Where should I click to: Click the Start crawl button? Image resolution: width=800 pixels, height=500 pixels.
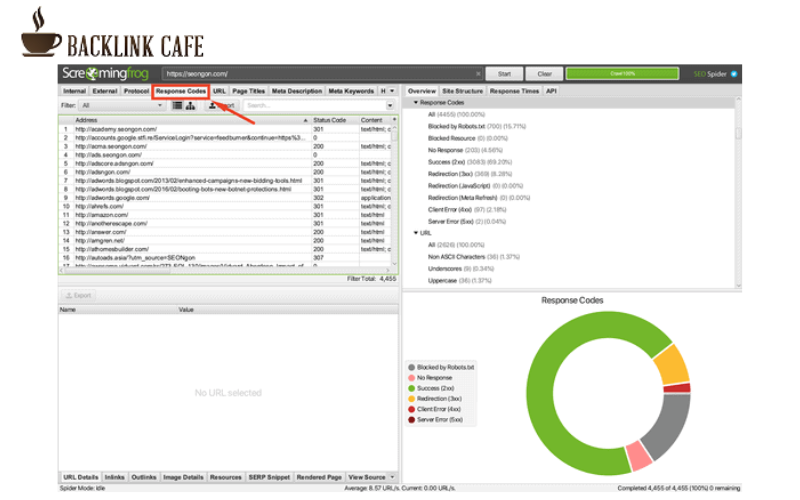[x=504, y=74]
